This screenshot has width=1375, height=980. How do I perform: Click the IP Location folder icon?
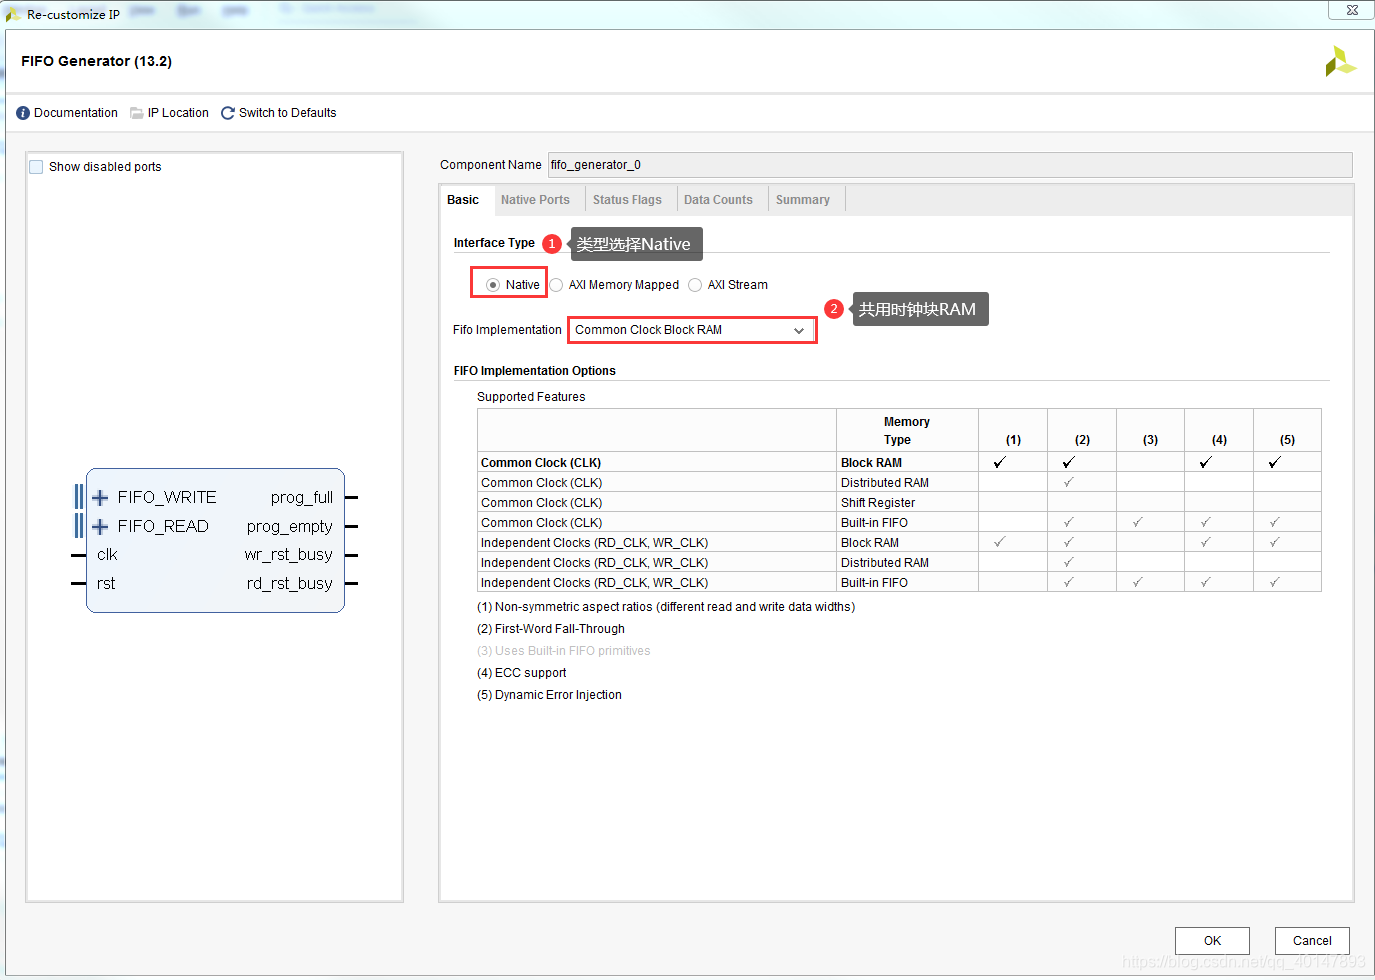[x=137, y=113]
